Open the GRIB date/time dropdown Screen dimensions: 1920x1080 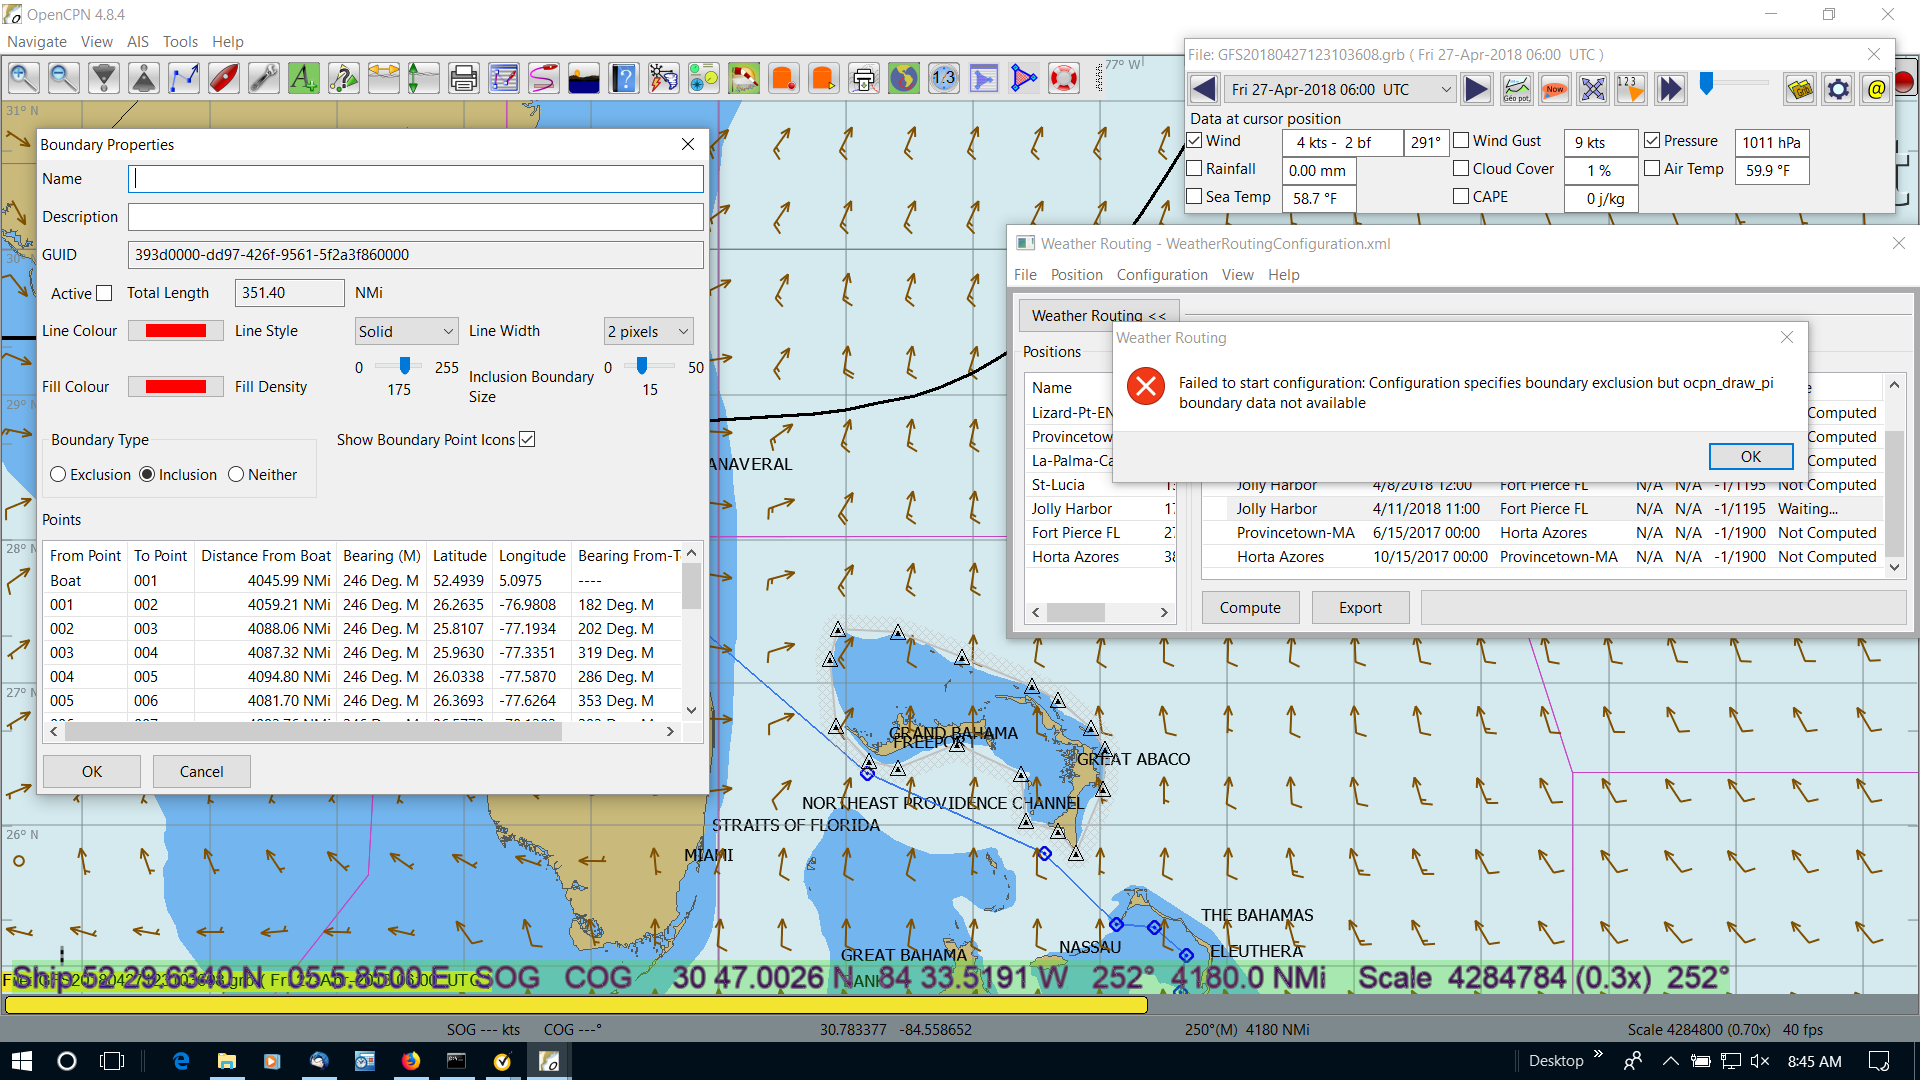(1340, 90)
